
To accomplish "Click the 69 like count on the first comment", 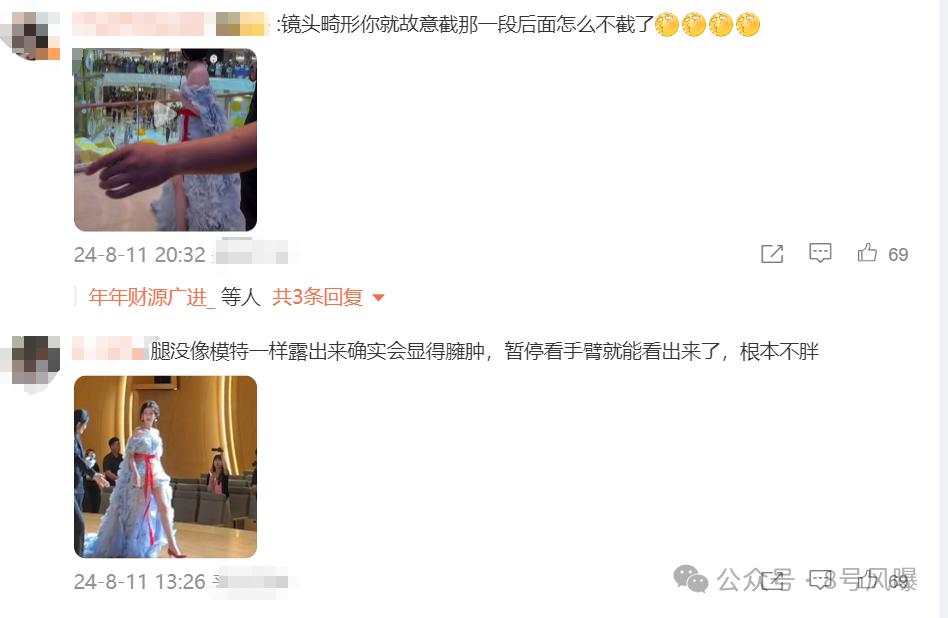I will pos(898,255).
